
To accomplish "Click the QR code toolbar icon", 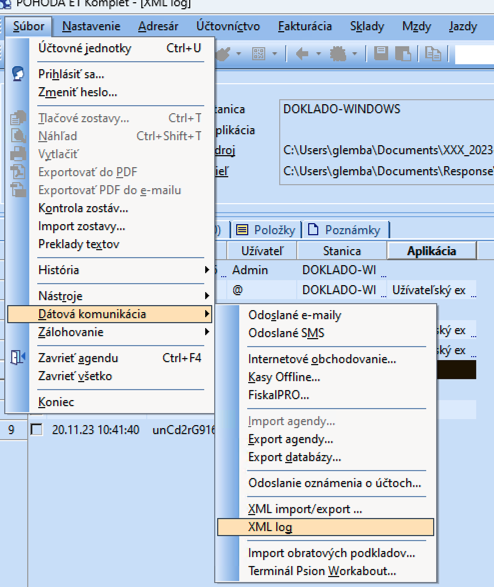I will [x=259, y=54].
